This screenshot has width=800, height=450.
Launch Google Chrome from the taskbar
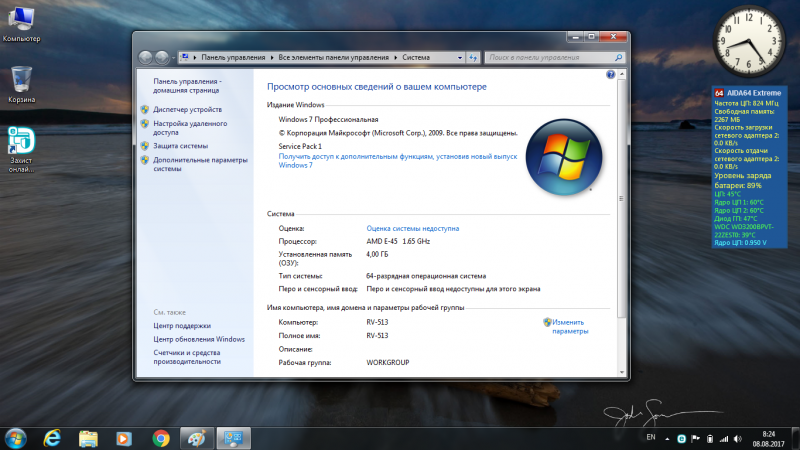click(x=160, y=437)
